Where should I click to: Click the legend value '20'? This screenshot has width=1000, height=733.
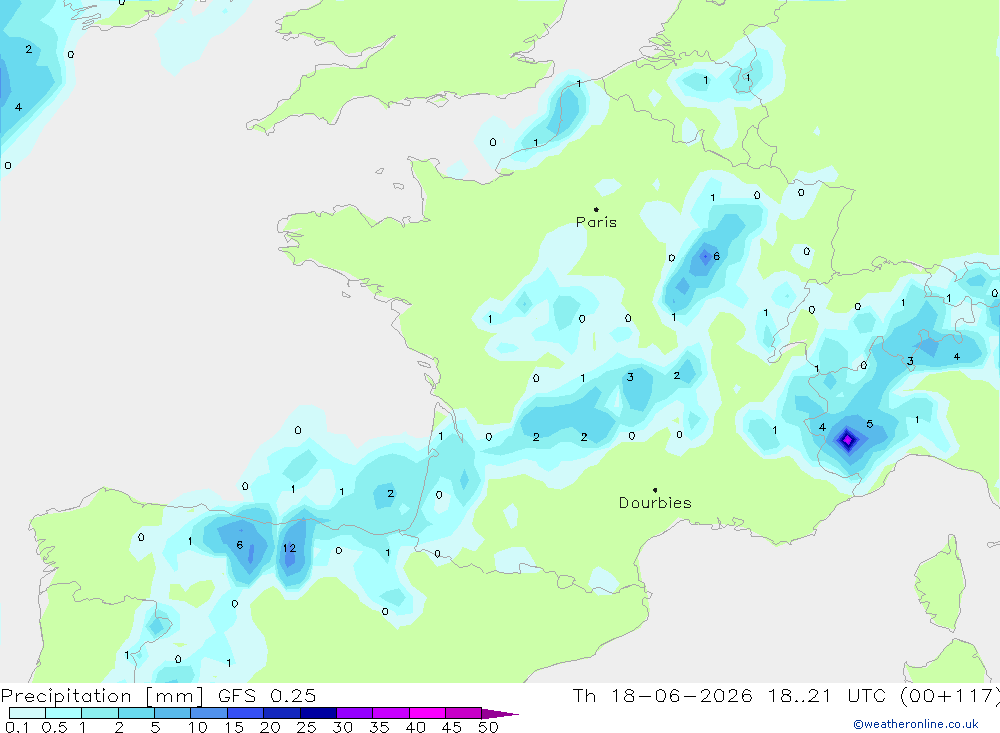[x=270, y=727]
